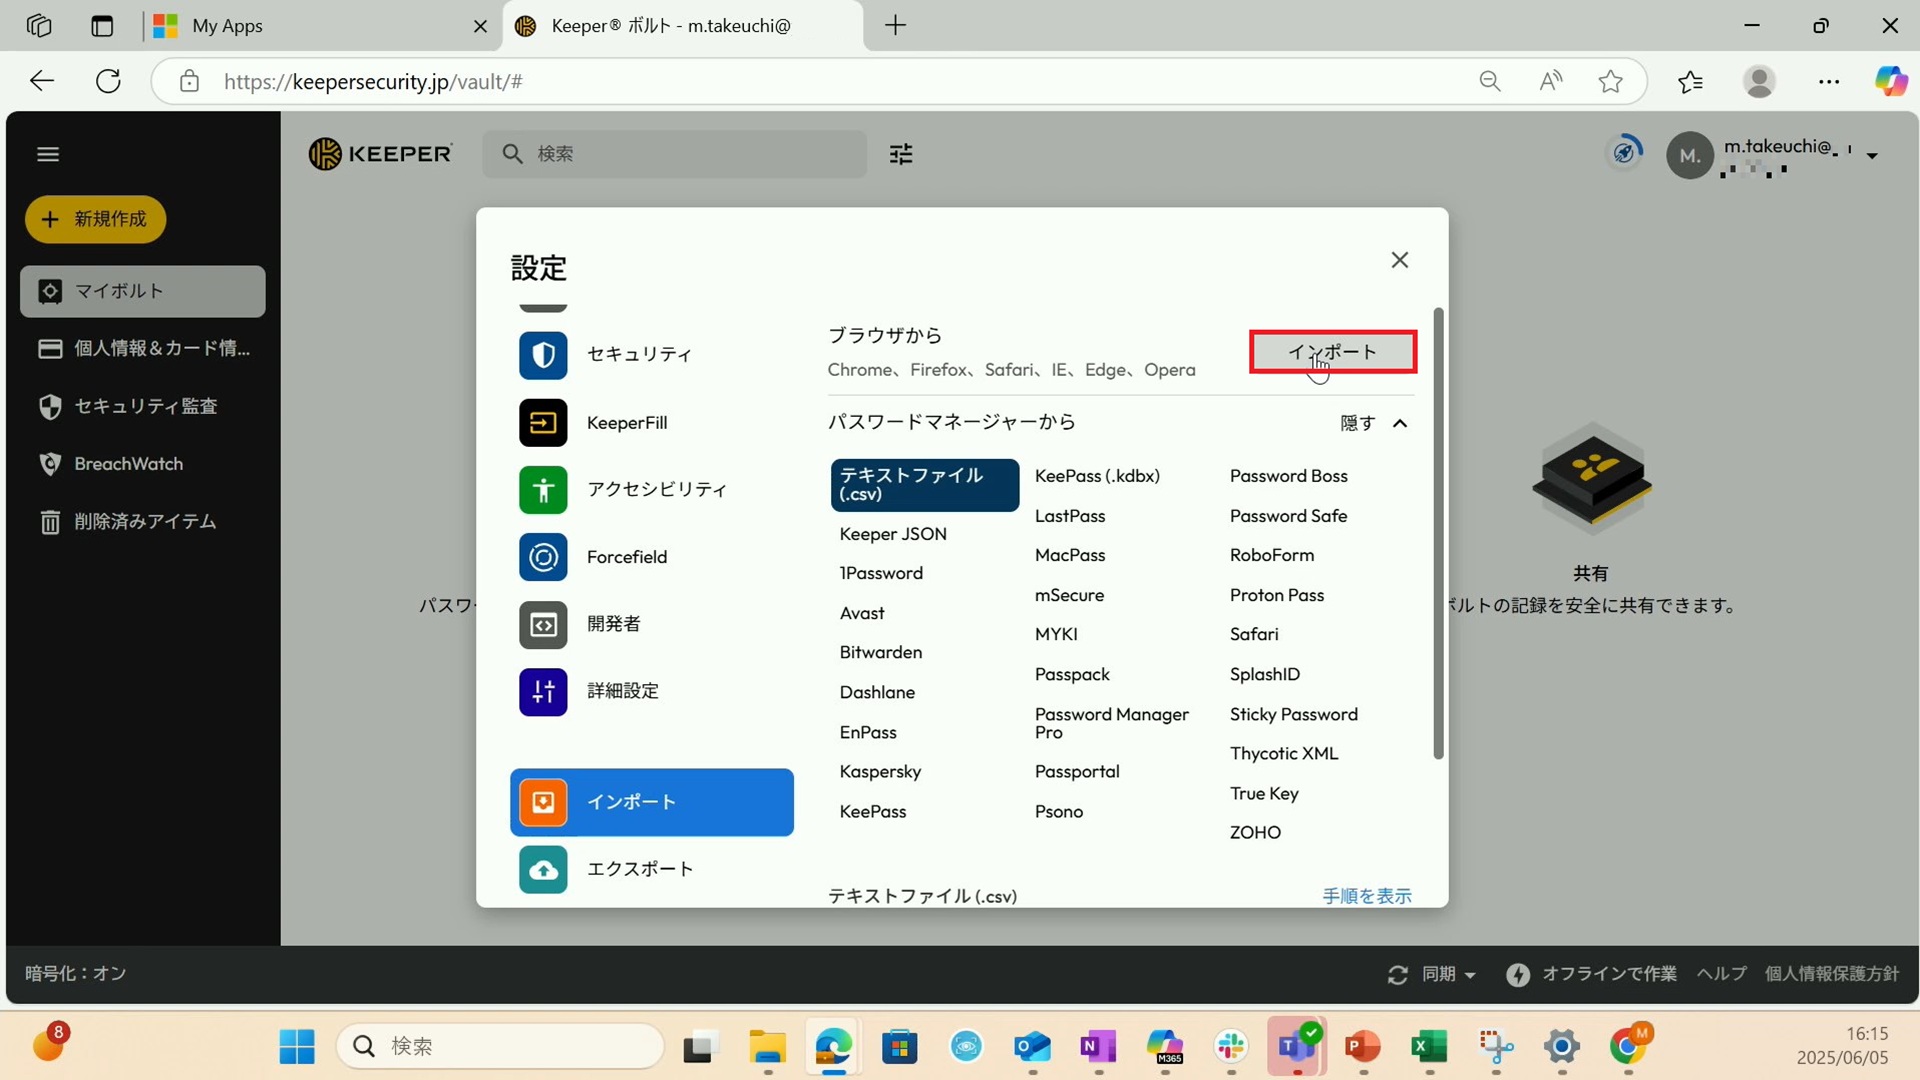Open the Export cloud icon
Image resolution: width=1920 pixels, height=1080 pixels.
tap(543, 869)
